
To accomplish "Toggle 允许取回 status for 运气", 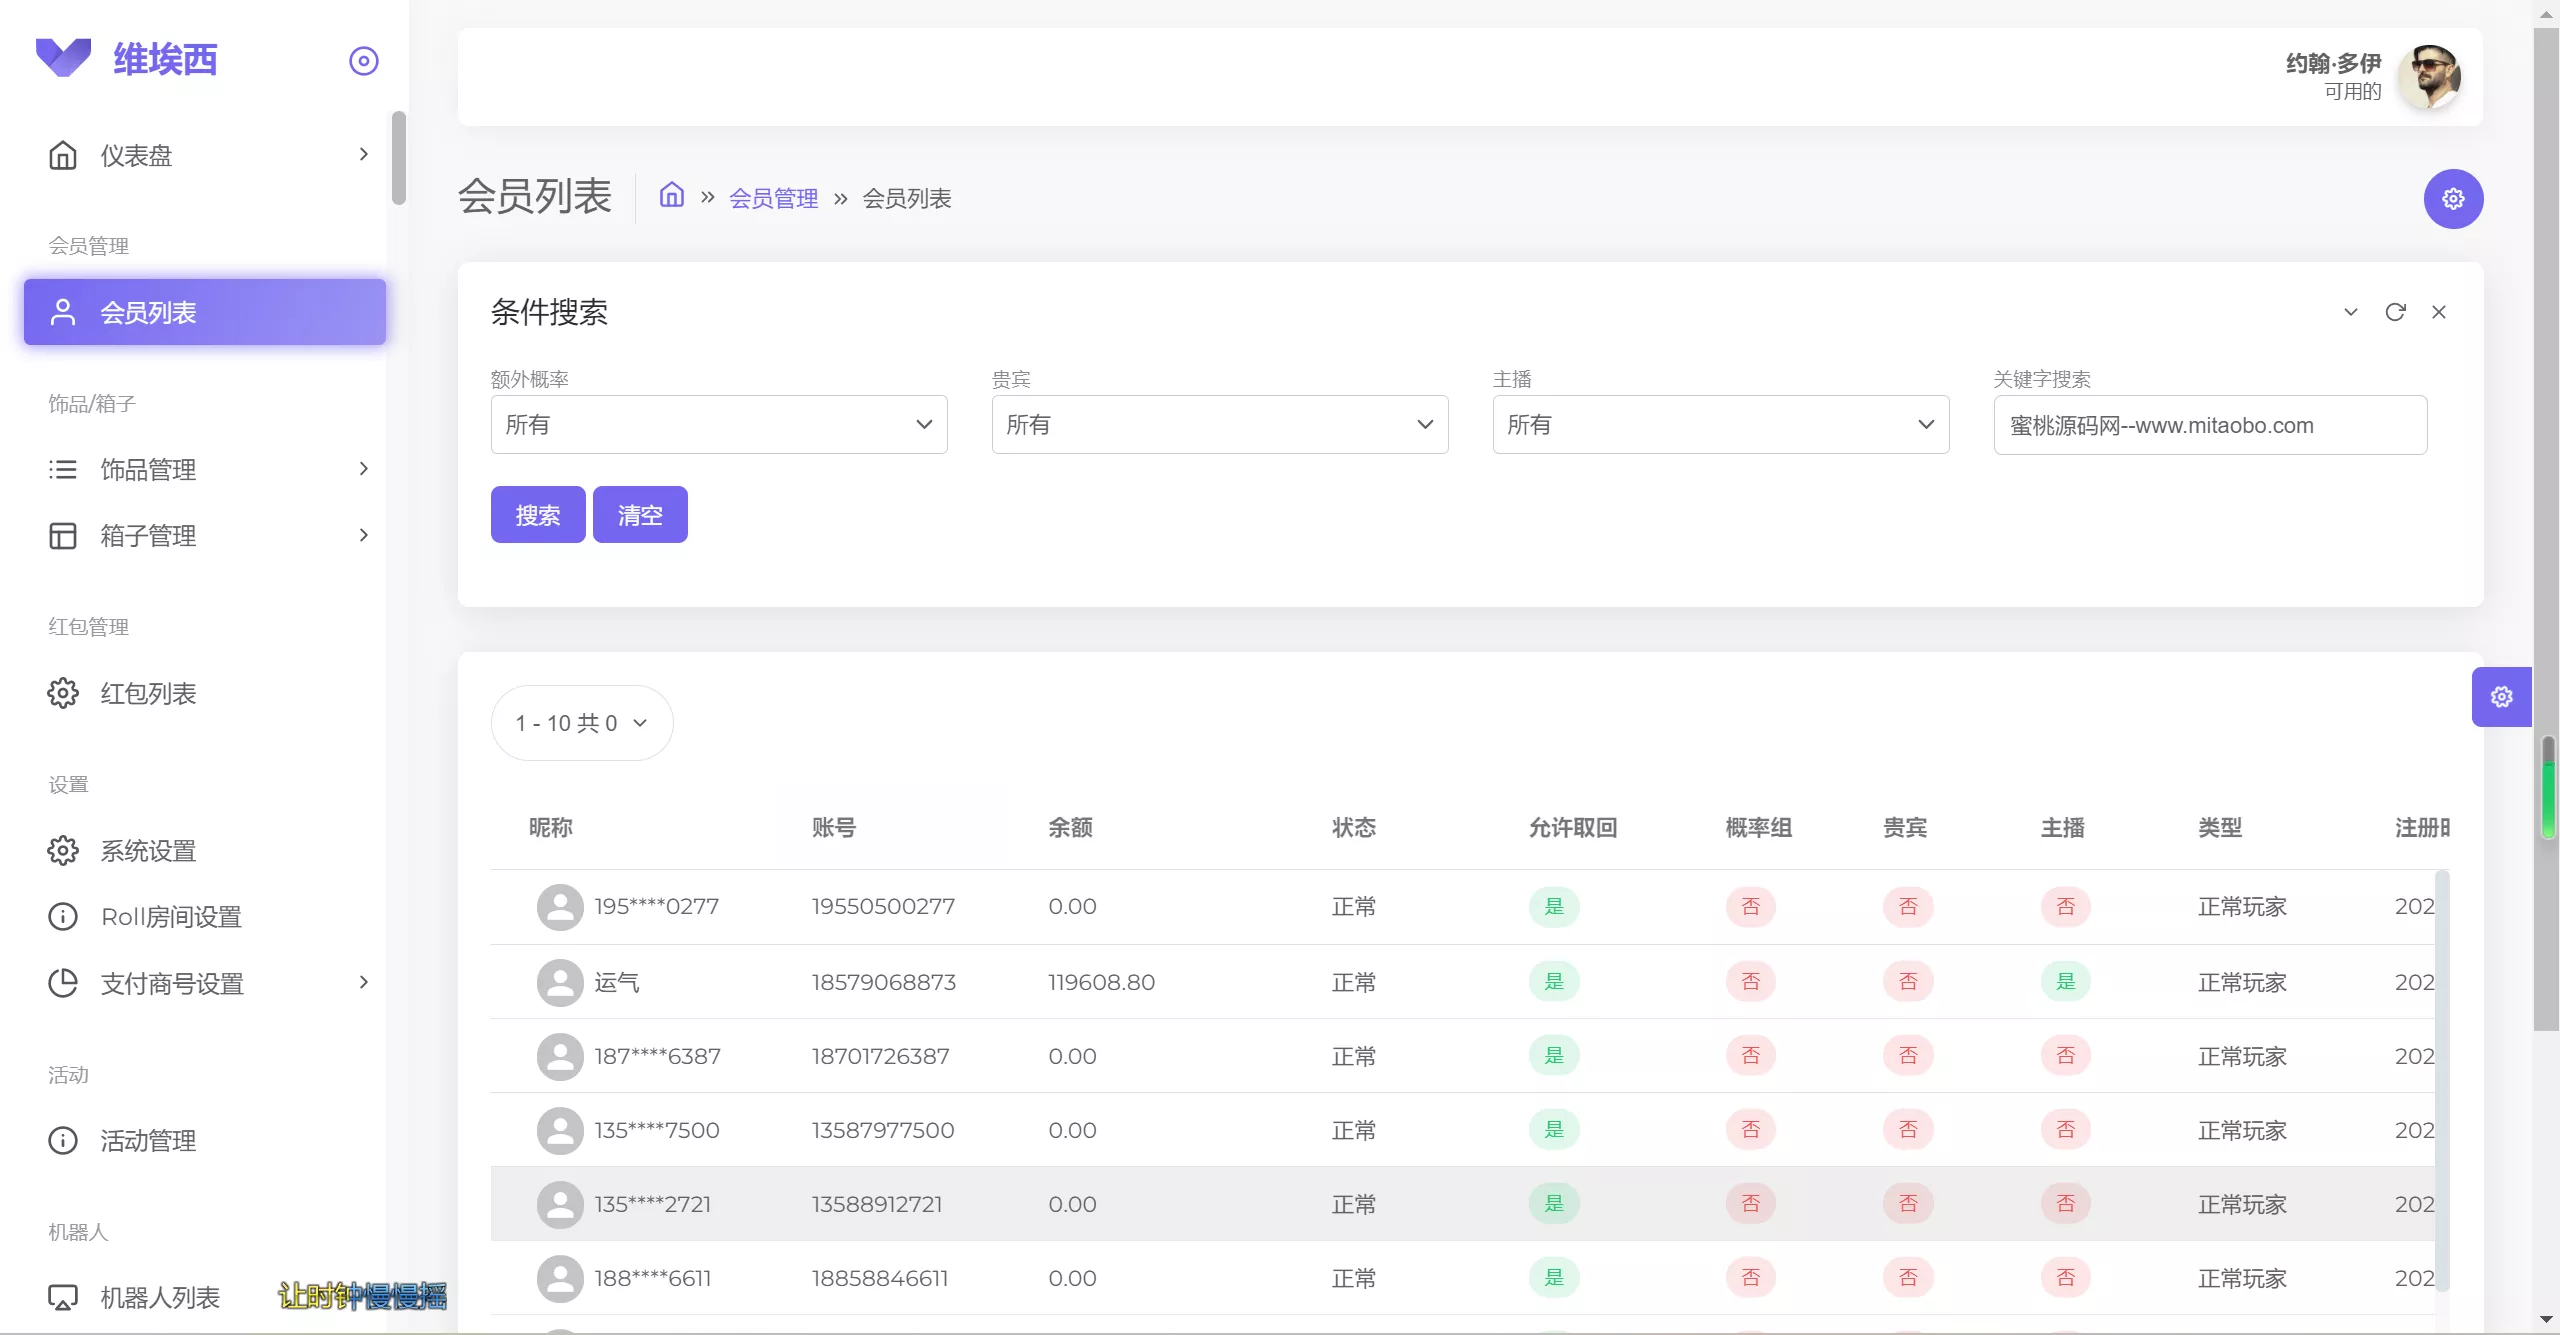I will [1554, 981].
